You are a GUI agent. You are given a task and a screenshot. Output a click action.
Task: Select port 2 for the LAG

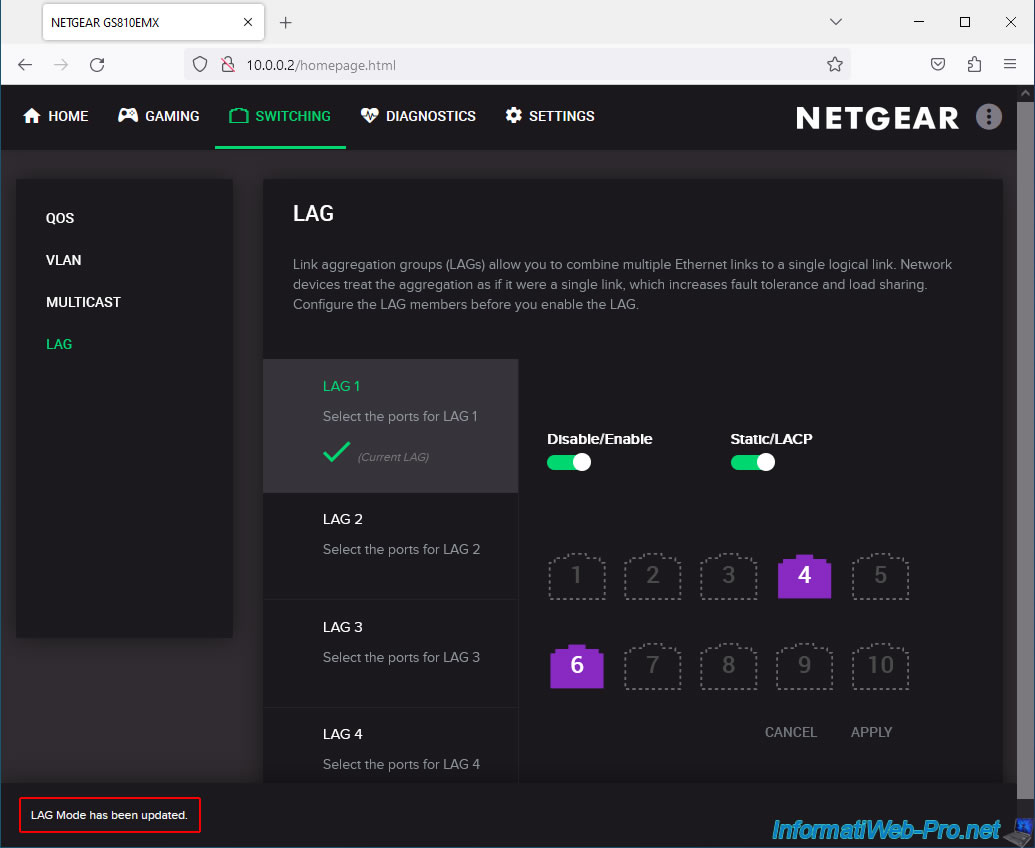point(652,576)
